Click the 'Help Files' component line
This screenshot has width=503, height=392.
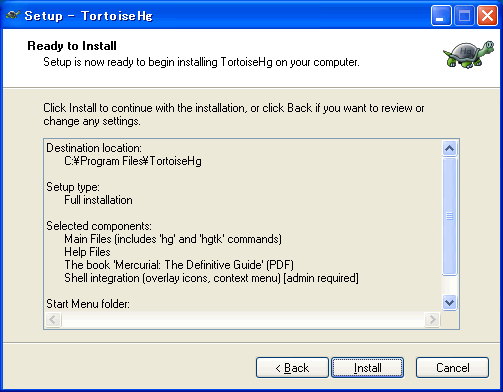(x=87, y=252)
